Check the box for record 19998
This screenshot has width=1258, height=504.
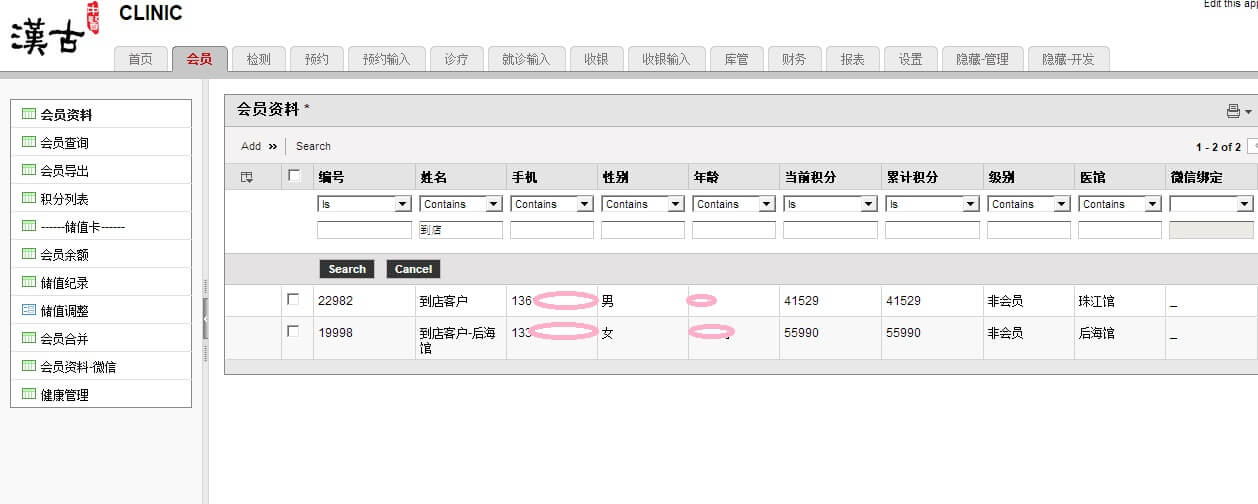pos(293,331)
